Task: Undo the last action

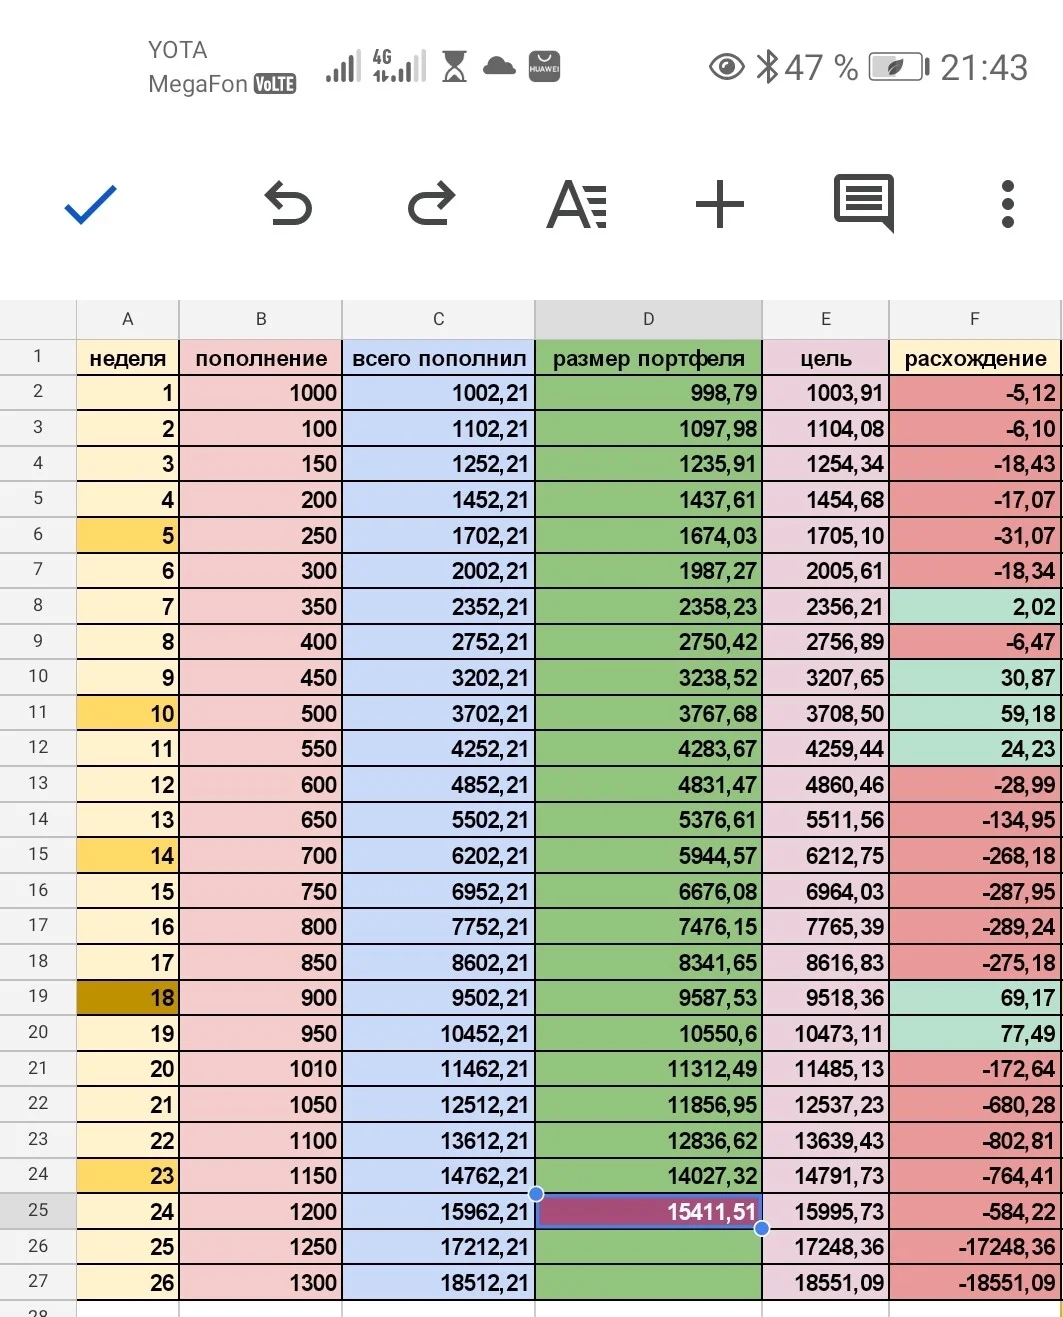Action: pos(288,204)
